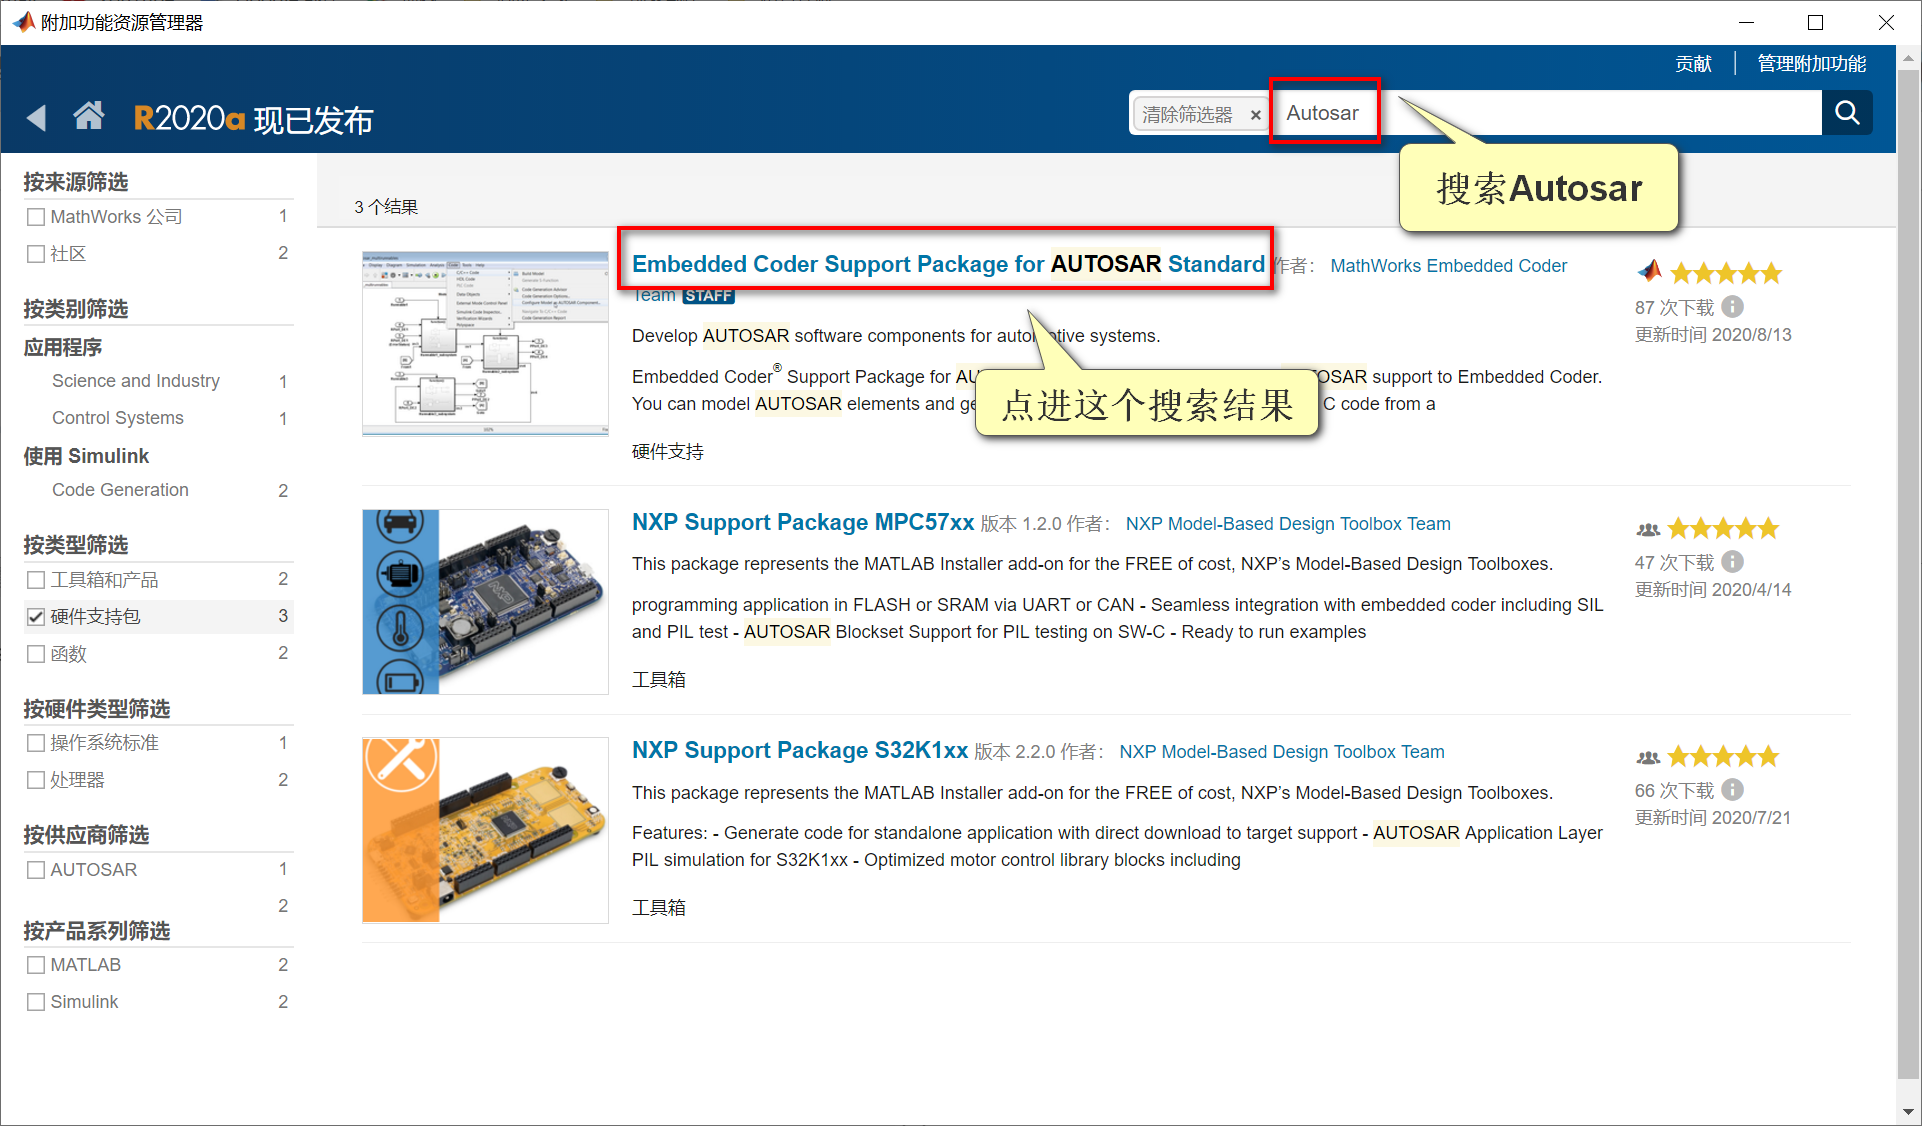Click star rating of MPC57xx package
1922x1126 pixels.
(x=1723, y=528)
